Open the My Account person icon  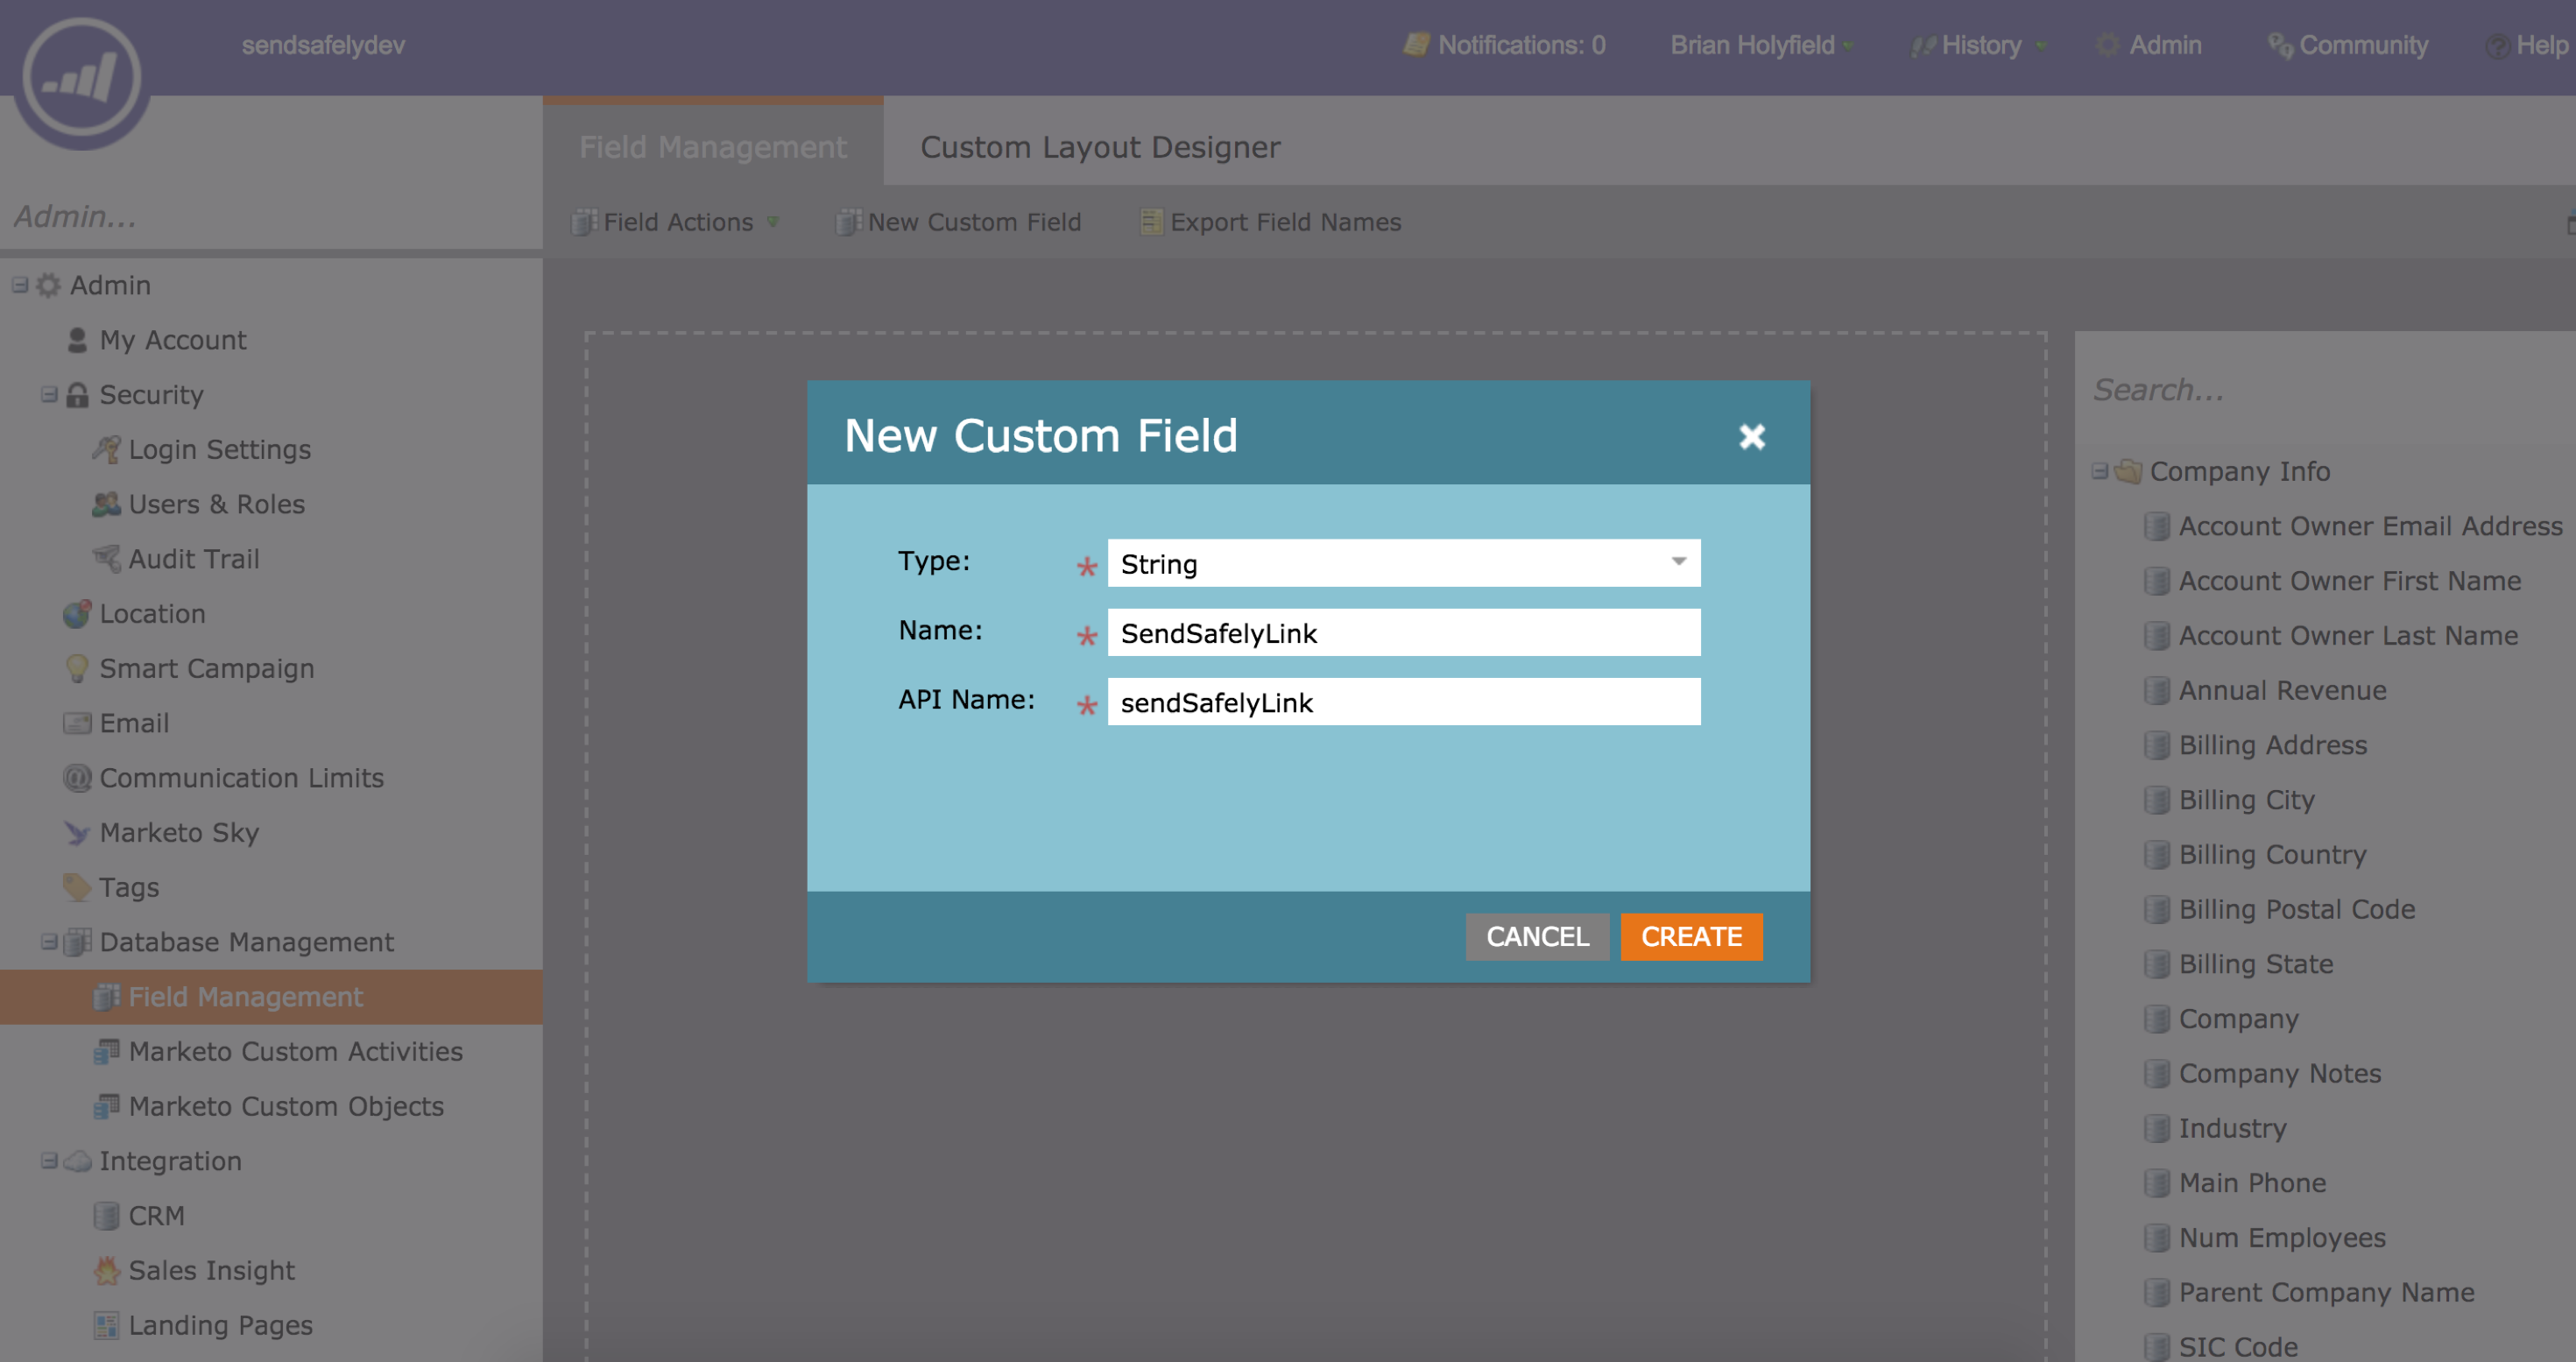[x=77, y=341]
